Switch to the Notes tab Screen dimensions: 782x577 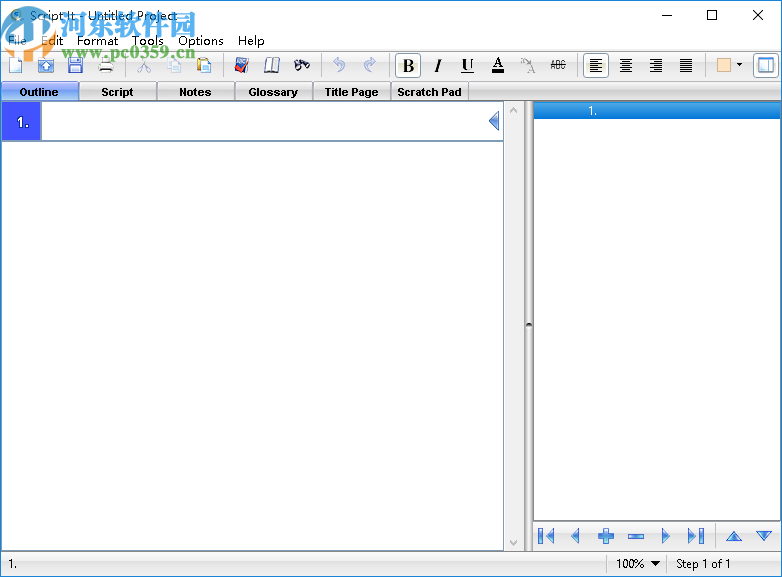coord(195,92)
